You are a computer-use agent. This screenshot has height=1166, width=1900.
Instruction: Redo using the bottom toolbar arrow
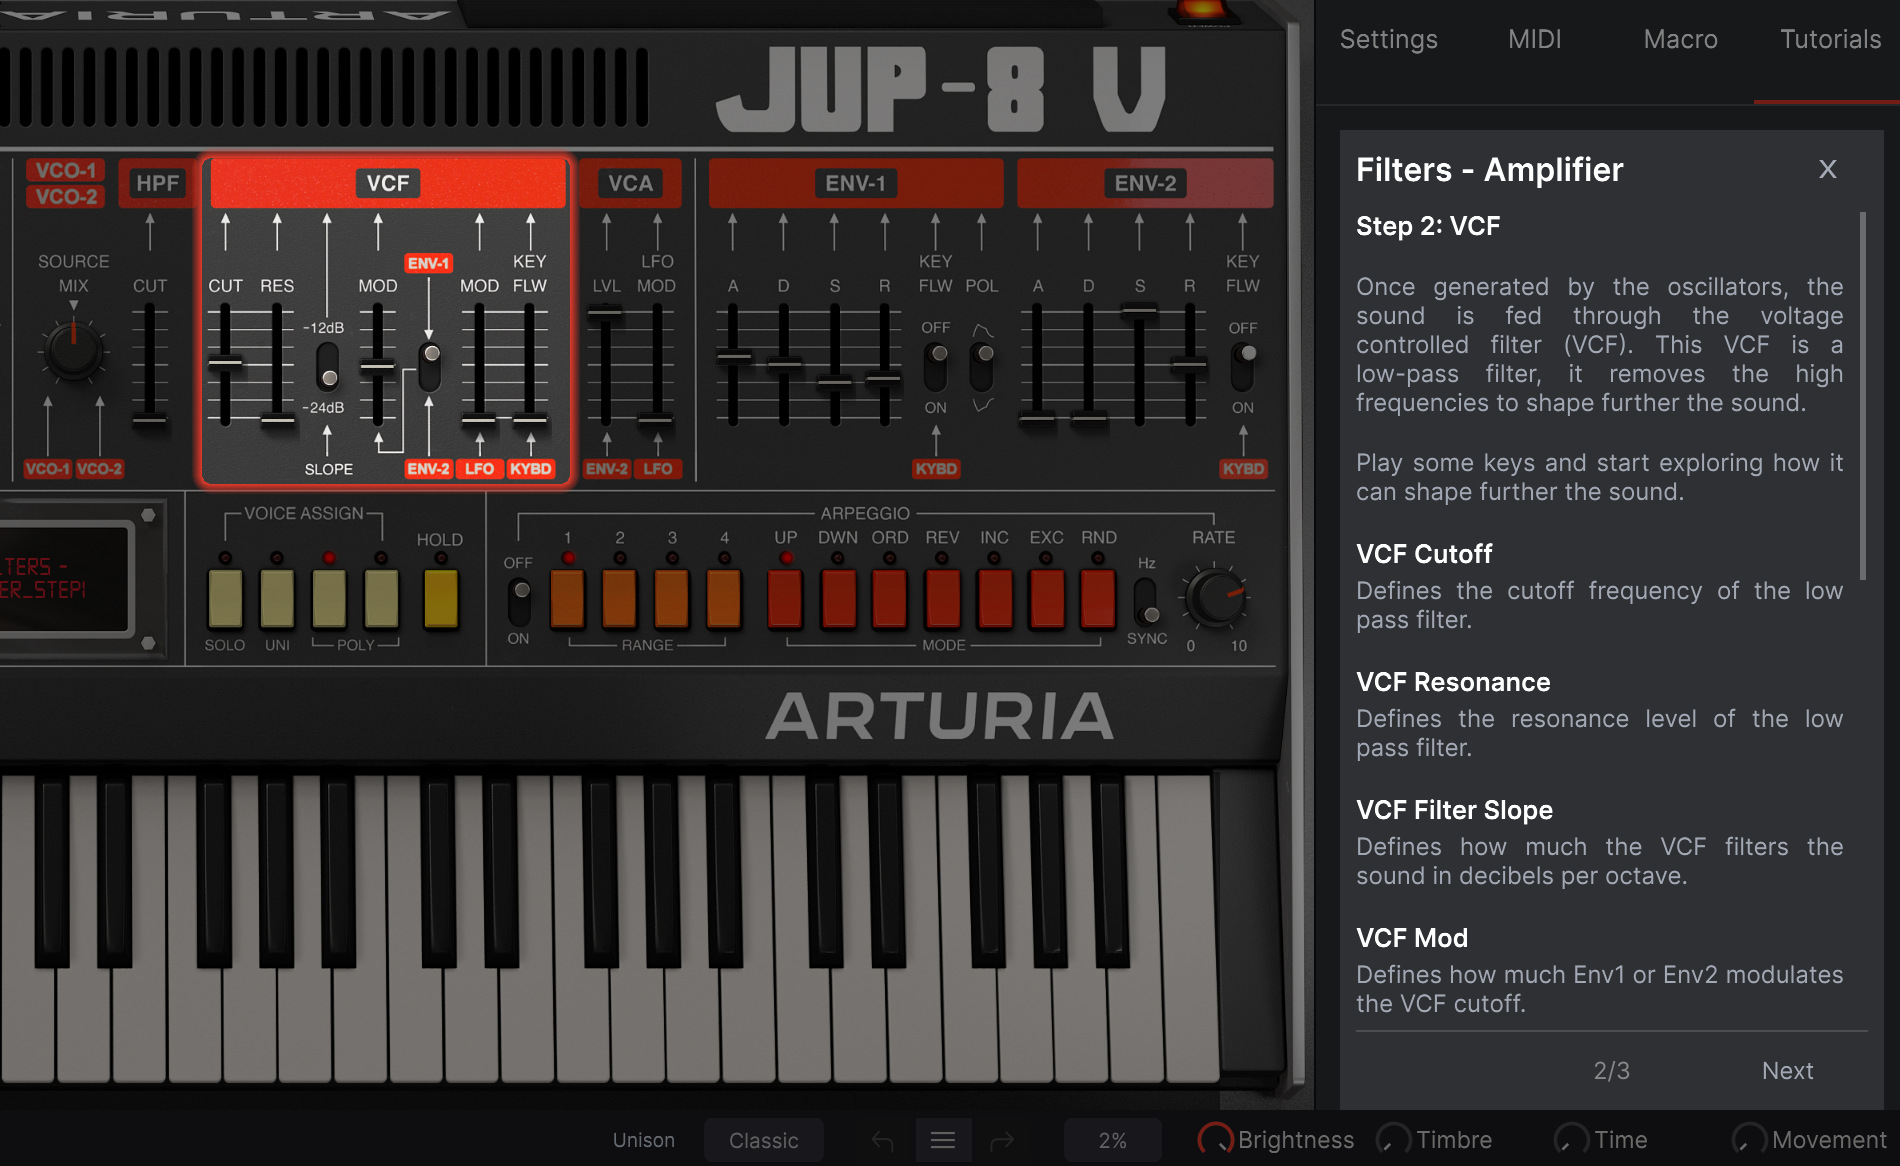[x=1002, y=1140]
